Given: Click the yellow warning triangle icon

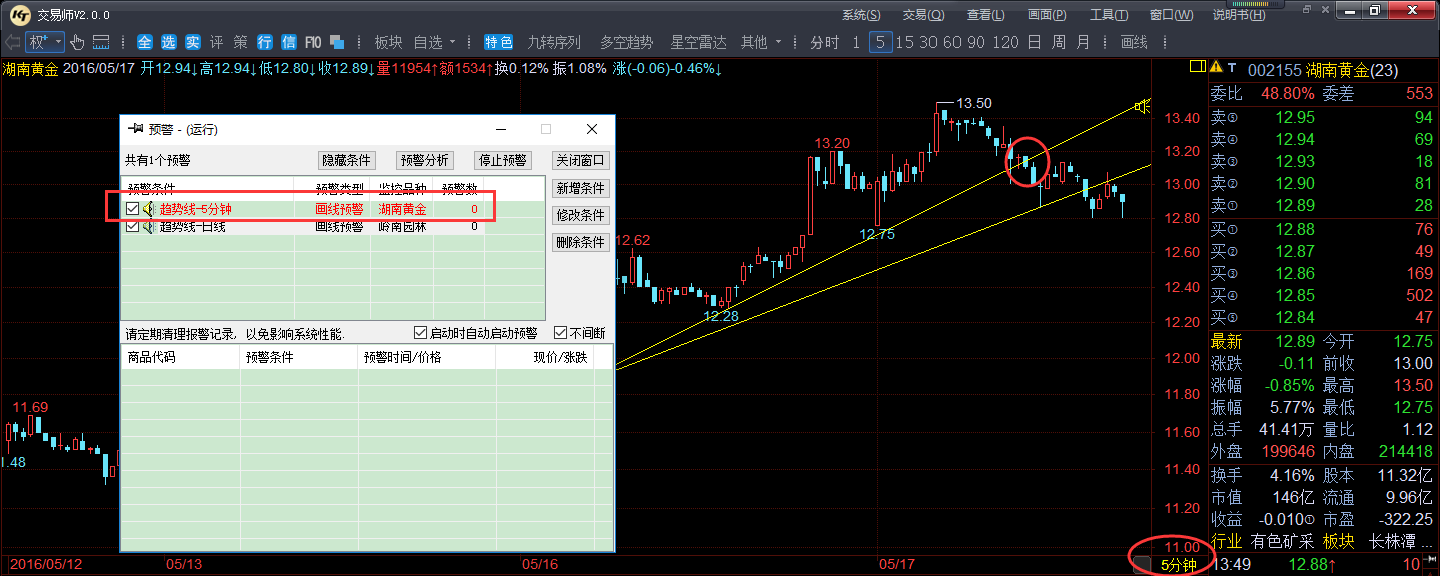Looking at the screenshot, I should point(1216,67).
